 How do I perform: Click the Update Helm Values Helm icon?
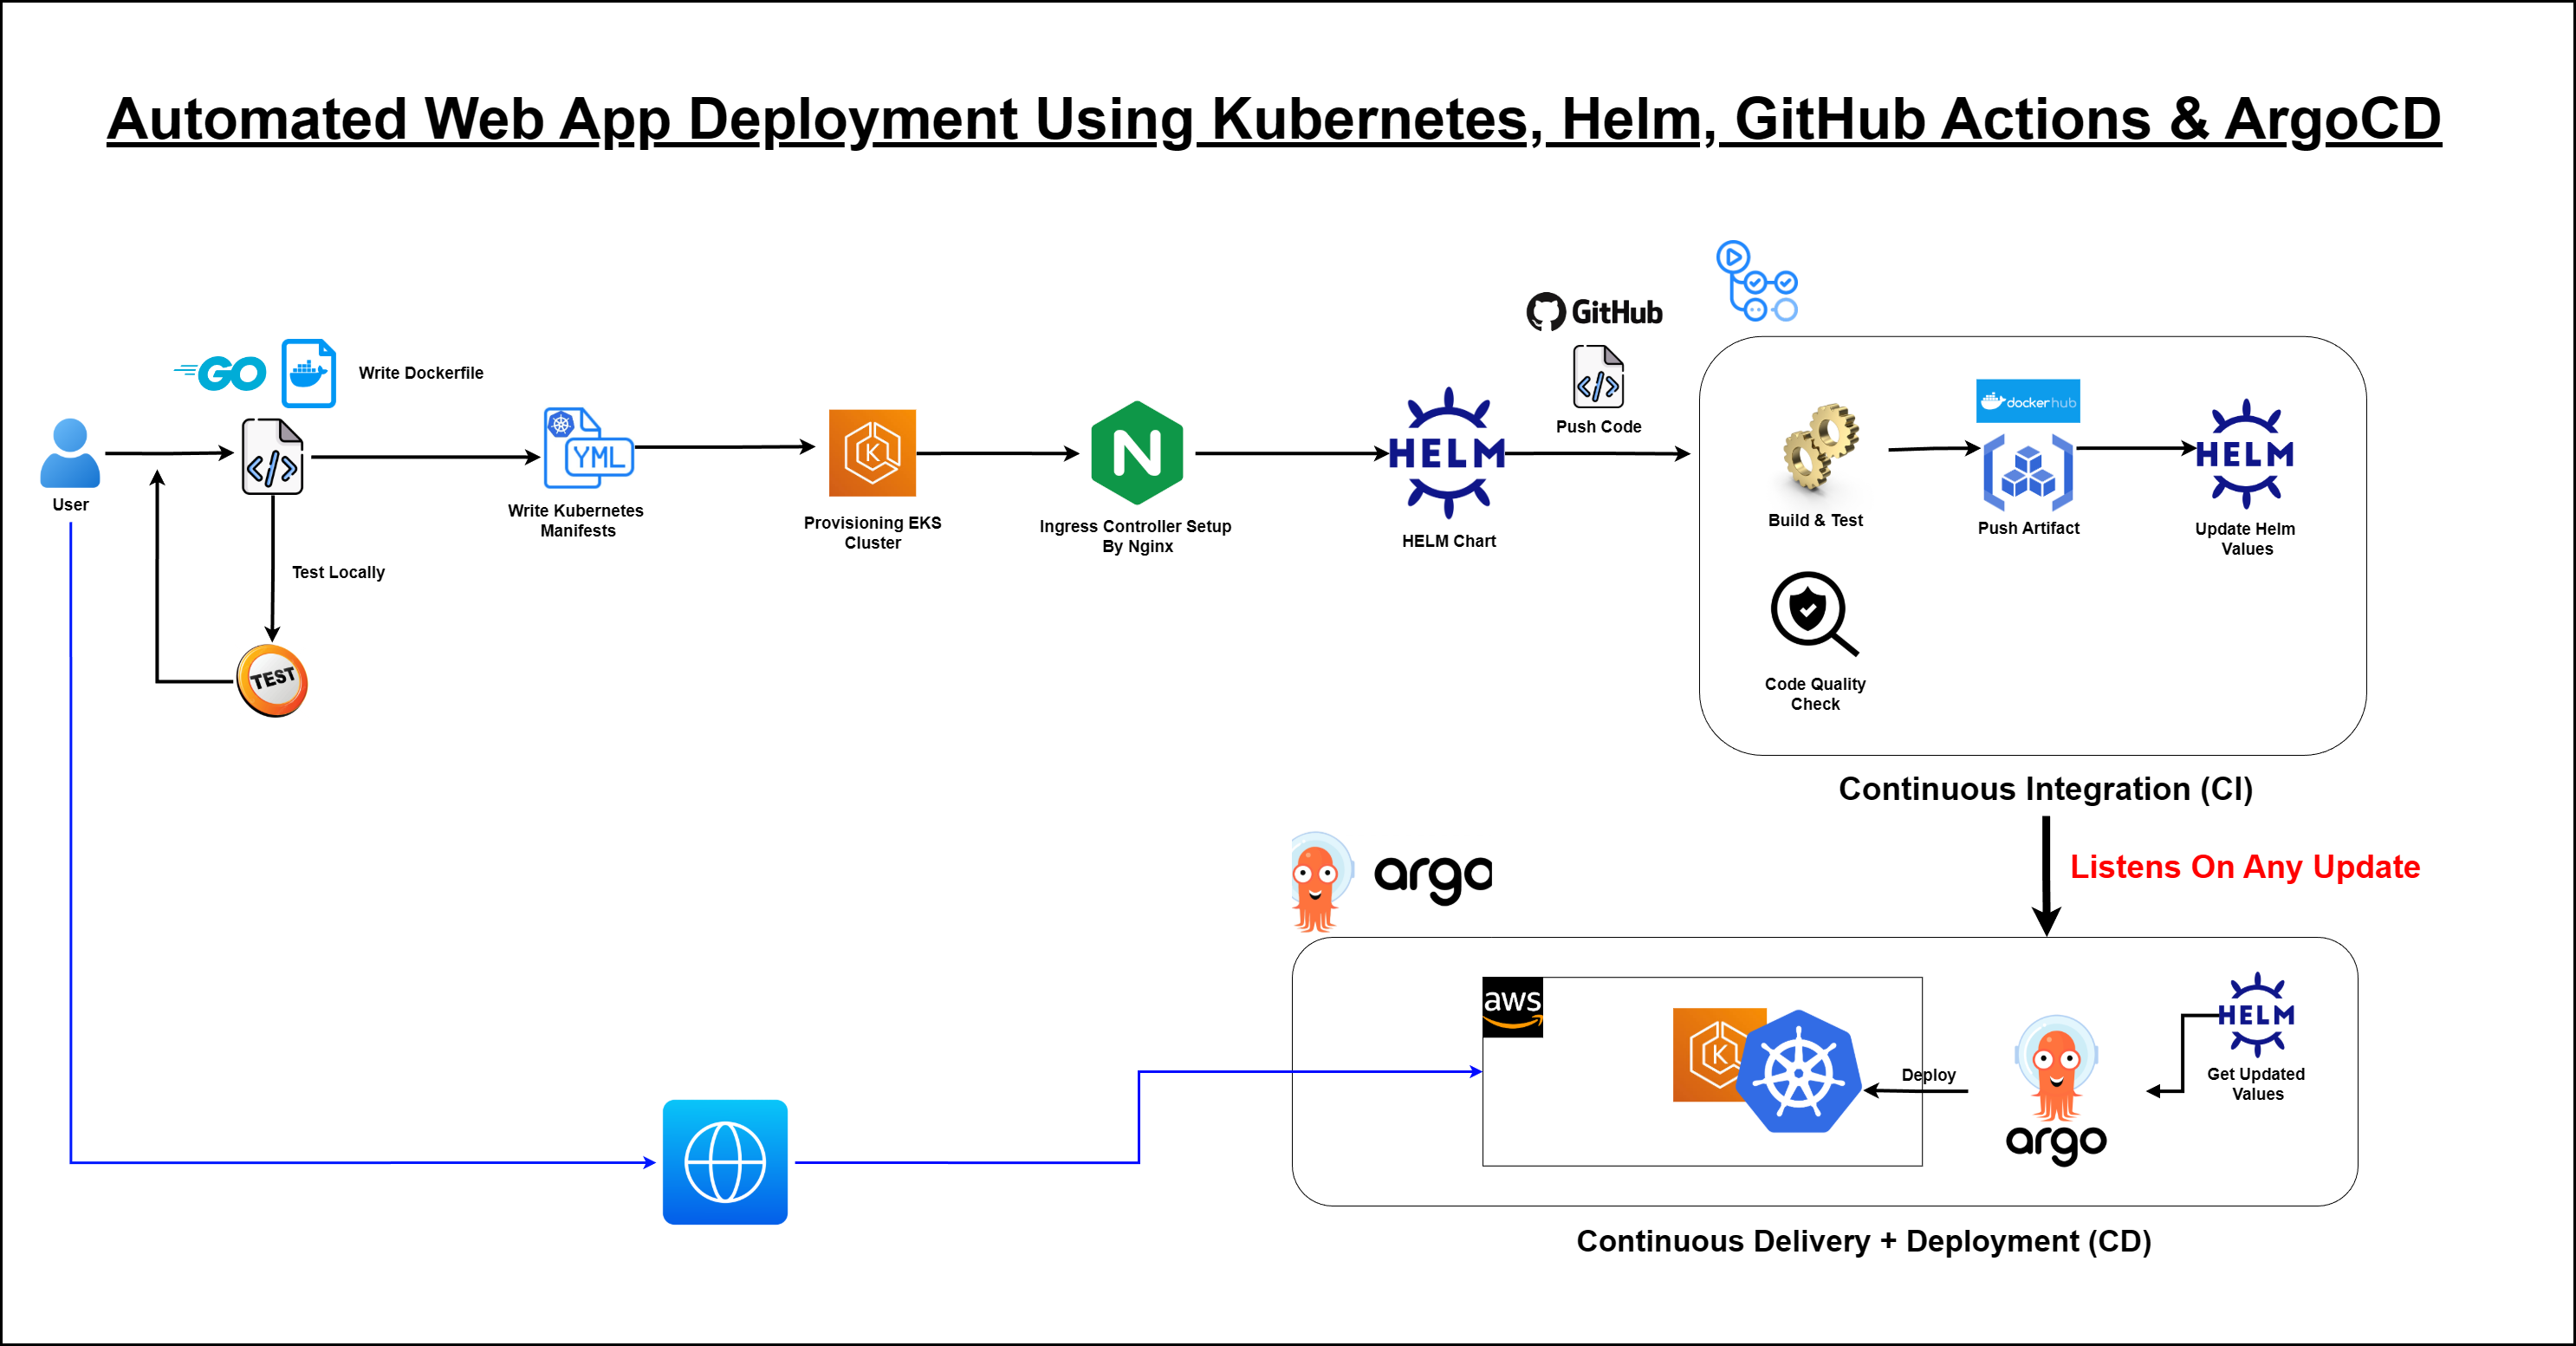2245,453
